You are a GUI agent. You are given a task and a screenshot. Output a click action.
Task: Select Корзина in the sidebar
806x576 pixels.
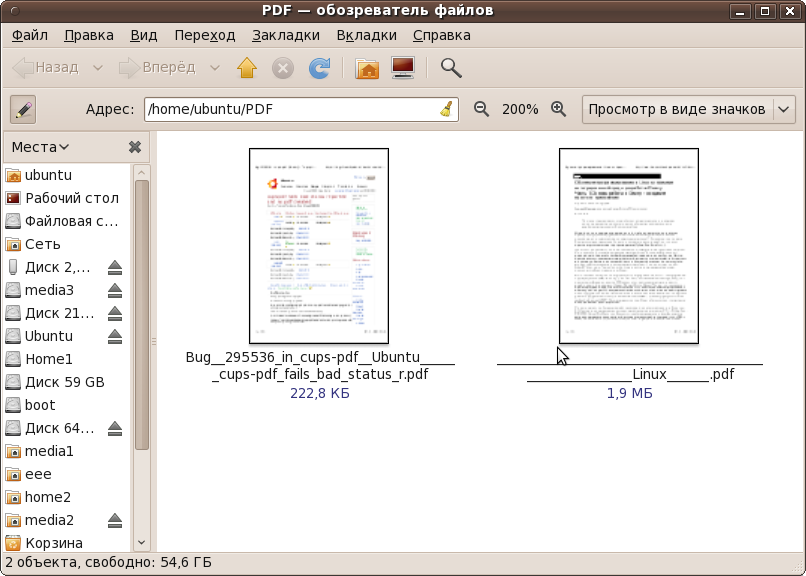point(53,543)
